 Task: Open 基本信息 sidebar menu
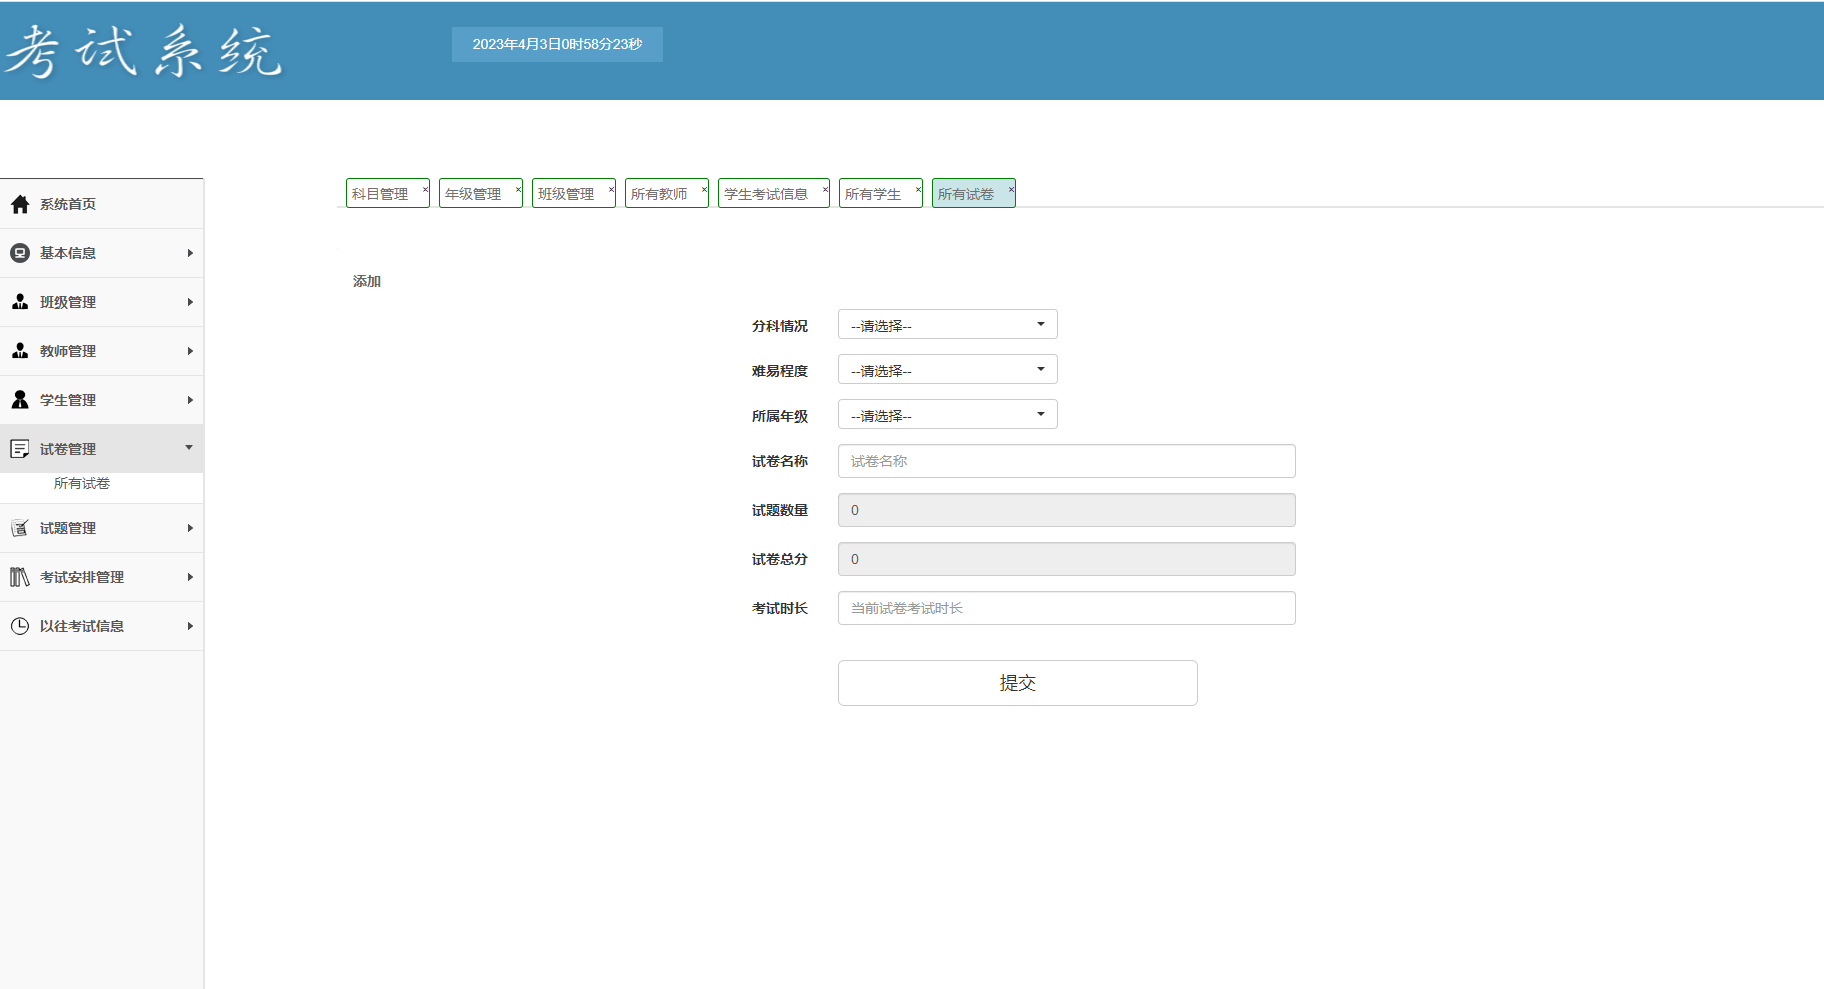pyautogui.click(x=102, y=253)
